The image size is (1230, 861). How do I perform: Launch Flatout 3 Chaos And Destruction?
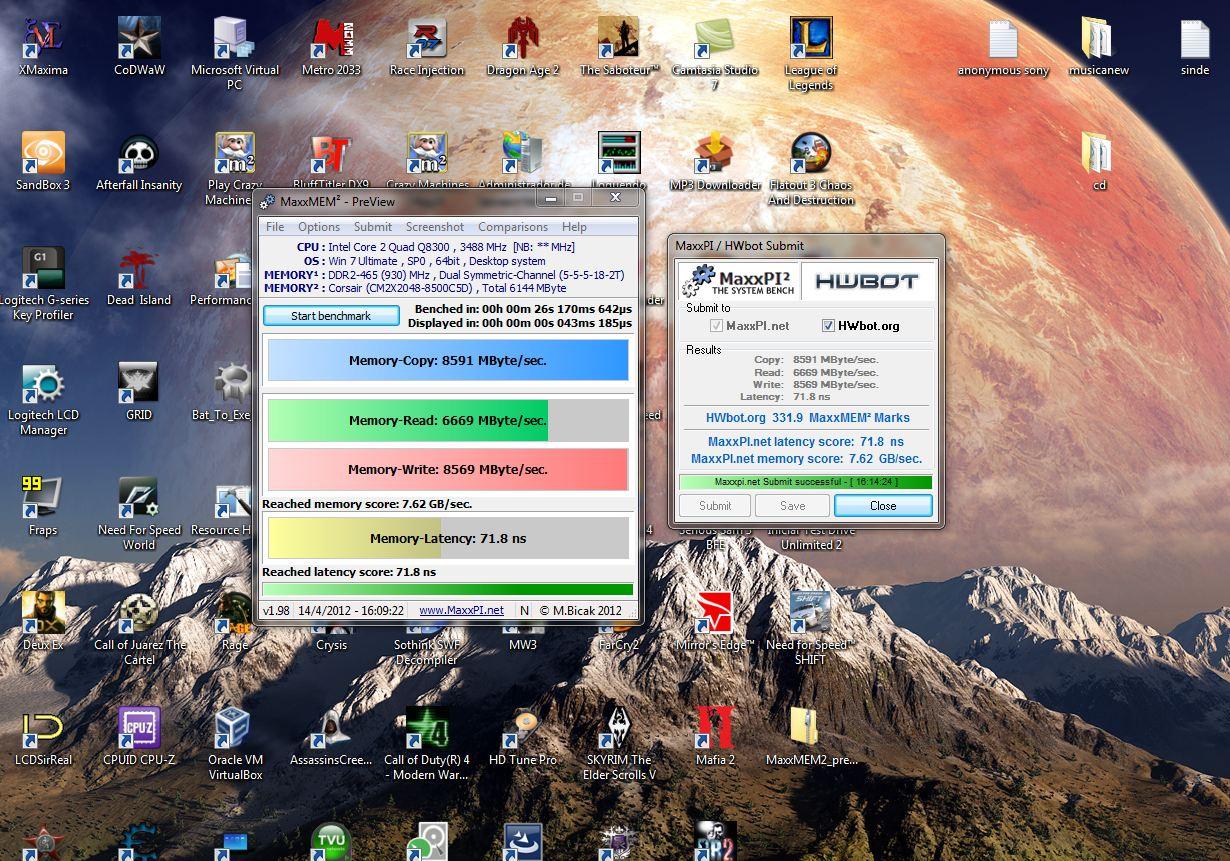click(811, 168)
